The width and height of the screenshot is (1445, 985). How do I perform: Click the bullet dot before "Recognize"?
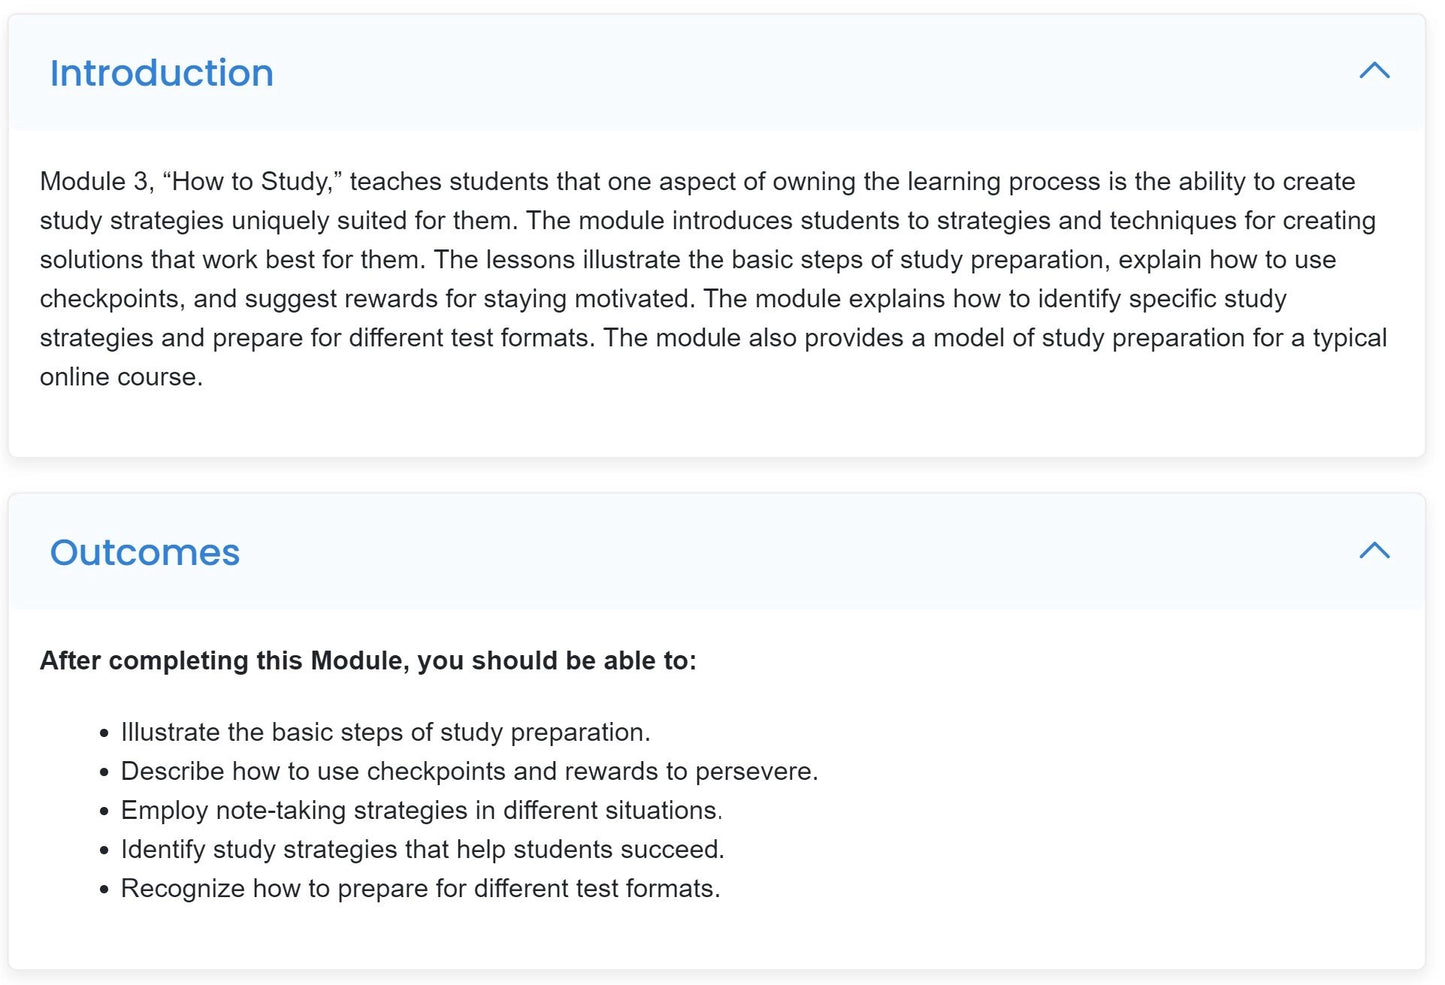point(104,890)
